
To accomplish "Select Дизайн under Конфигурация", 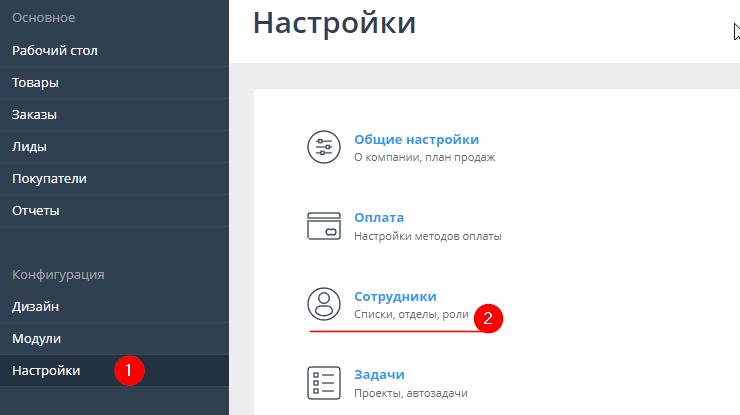I will click(x=36, y=306).
